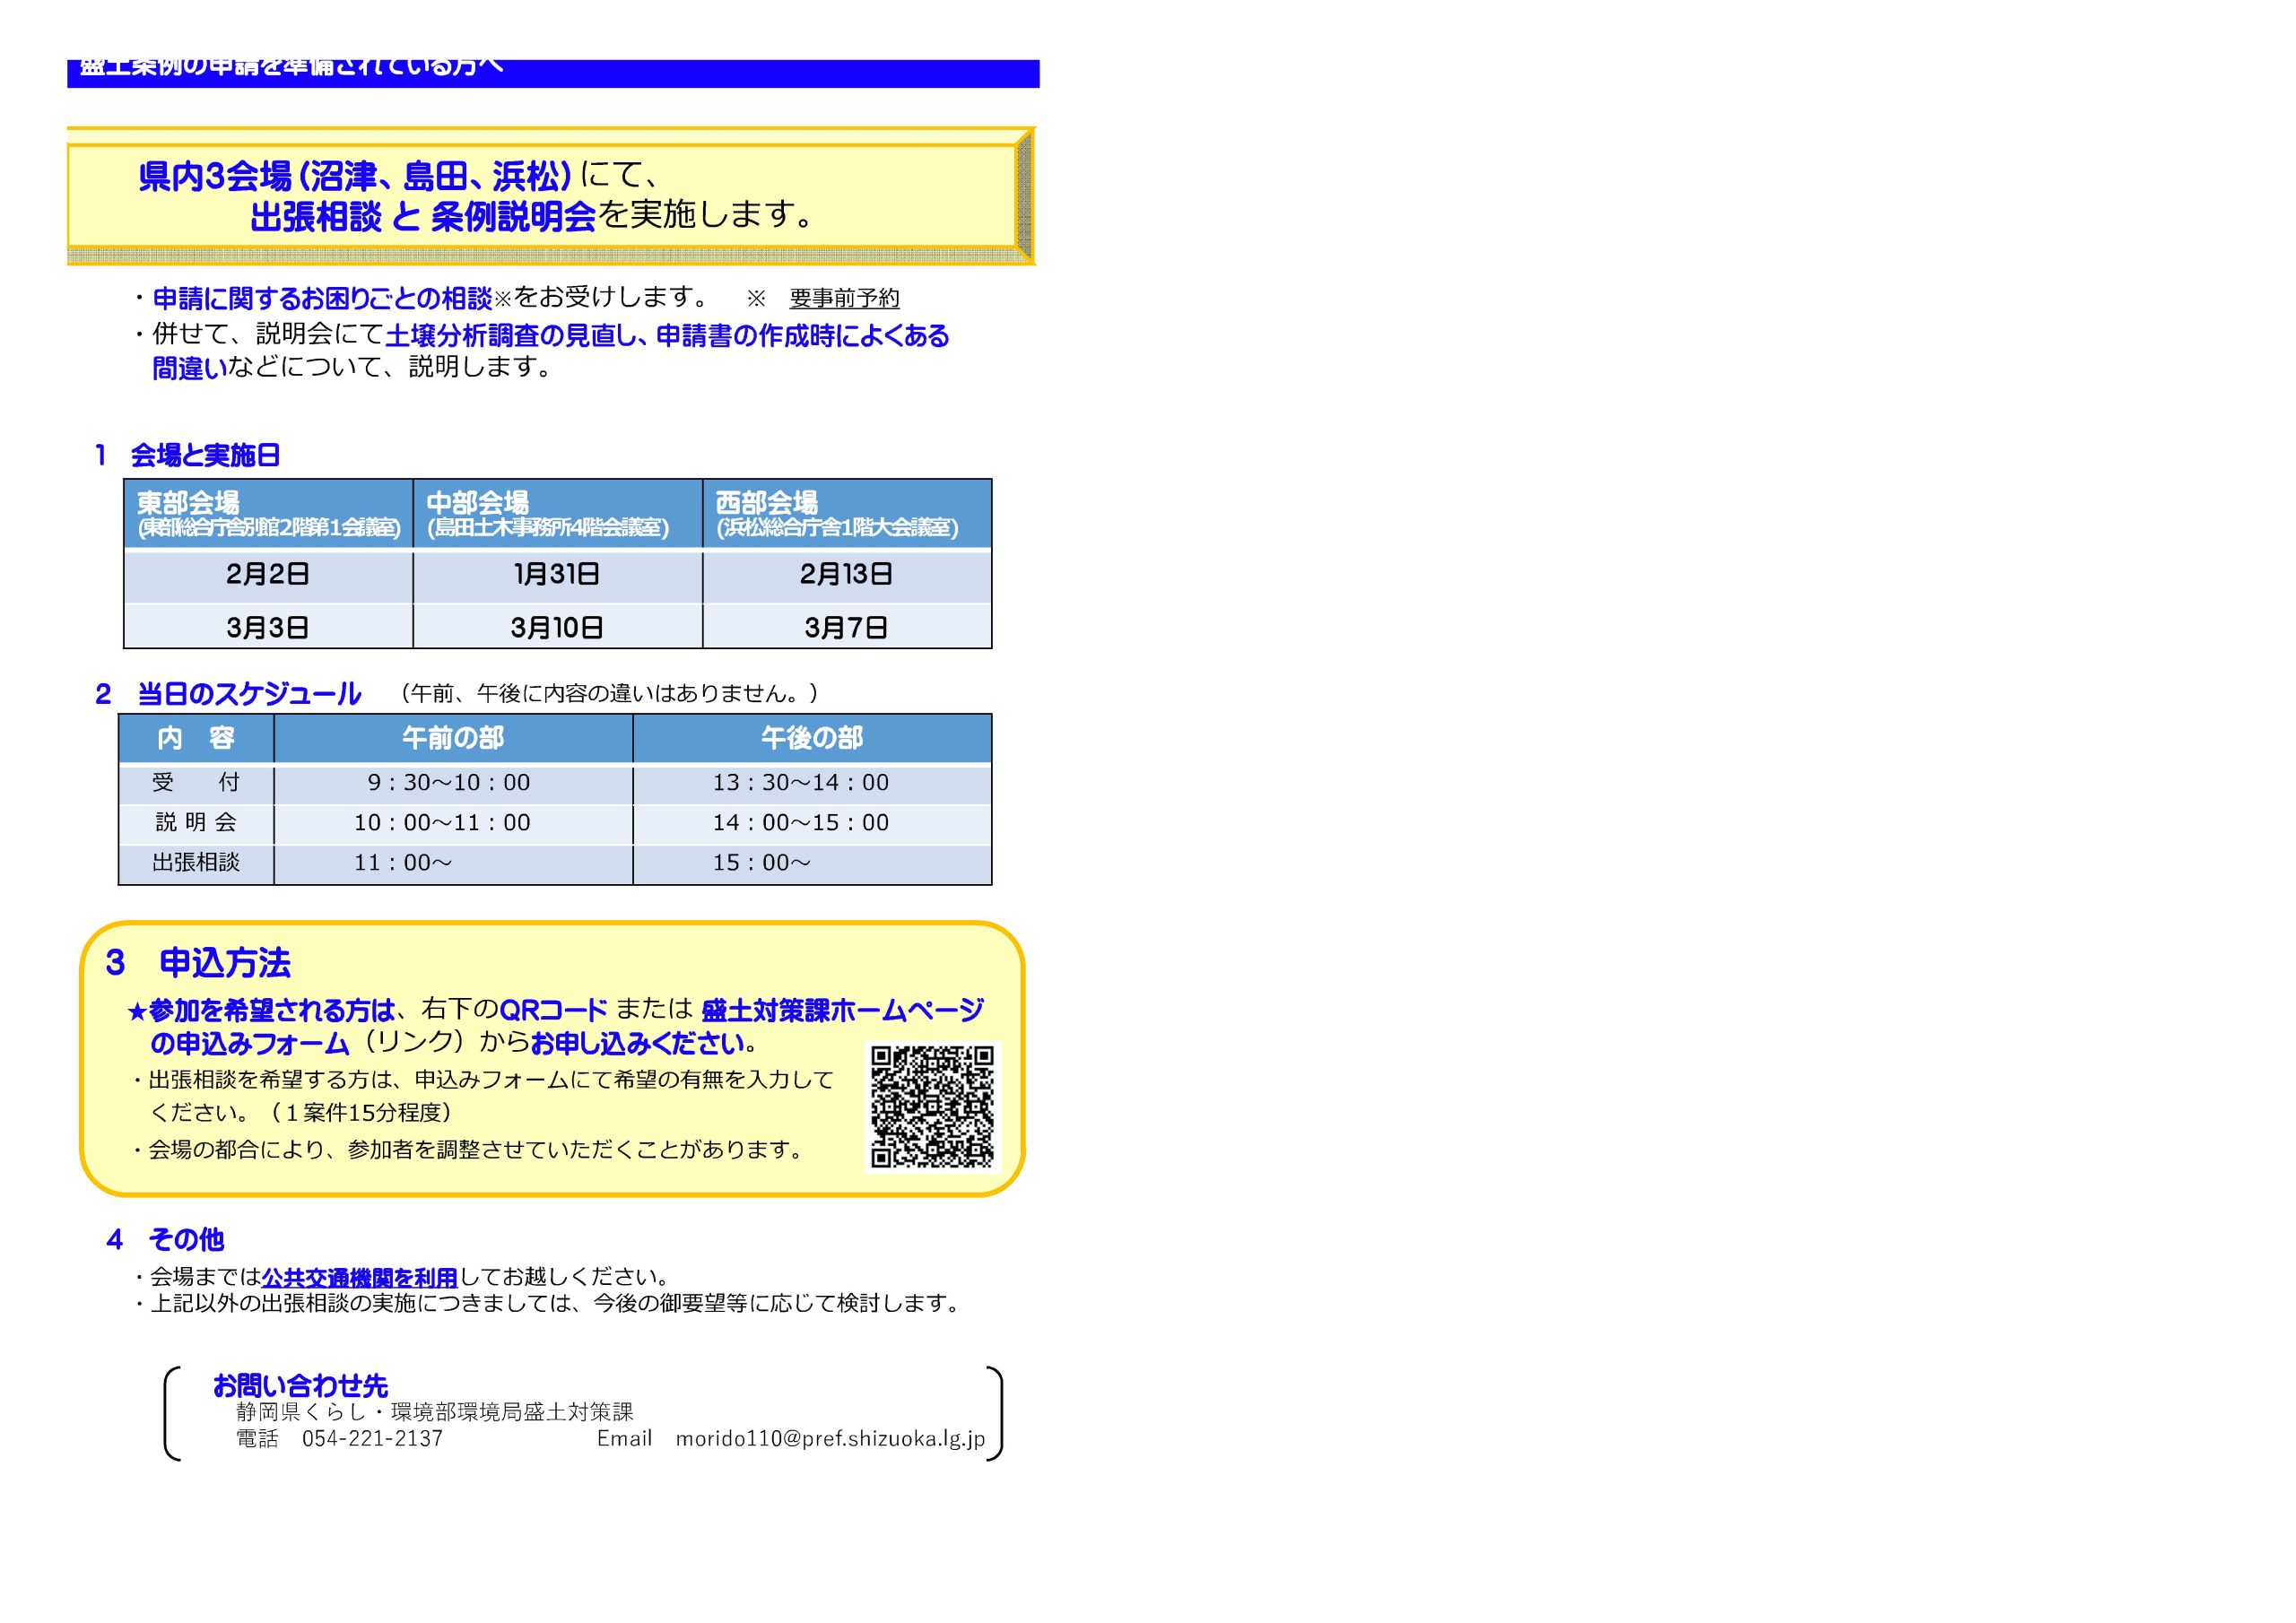Click the phone number 054-221-2137
The height and width of the screenshot is (1623, 2296).
(x=372, y=1438)
